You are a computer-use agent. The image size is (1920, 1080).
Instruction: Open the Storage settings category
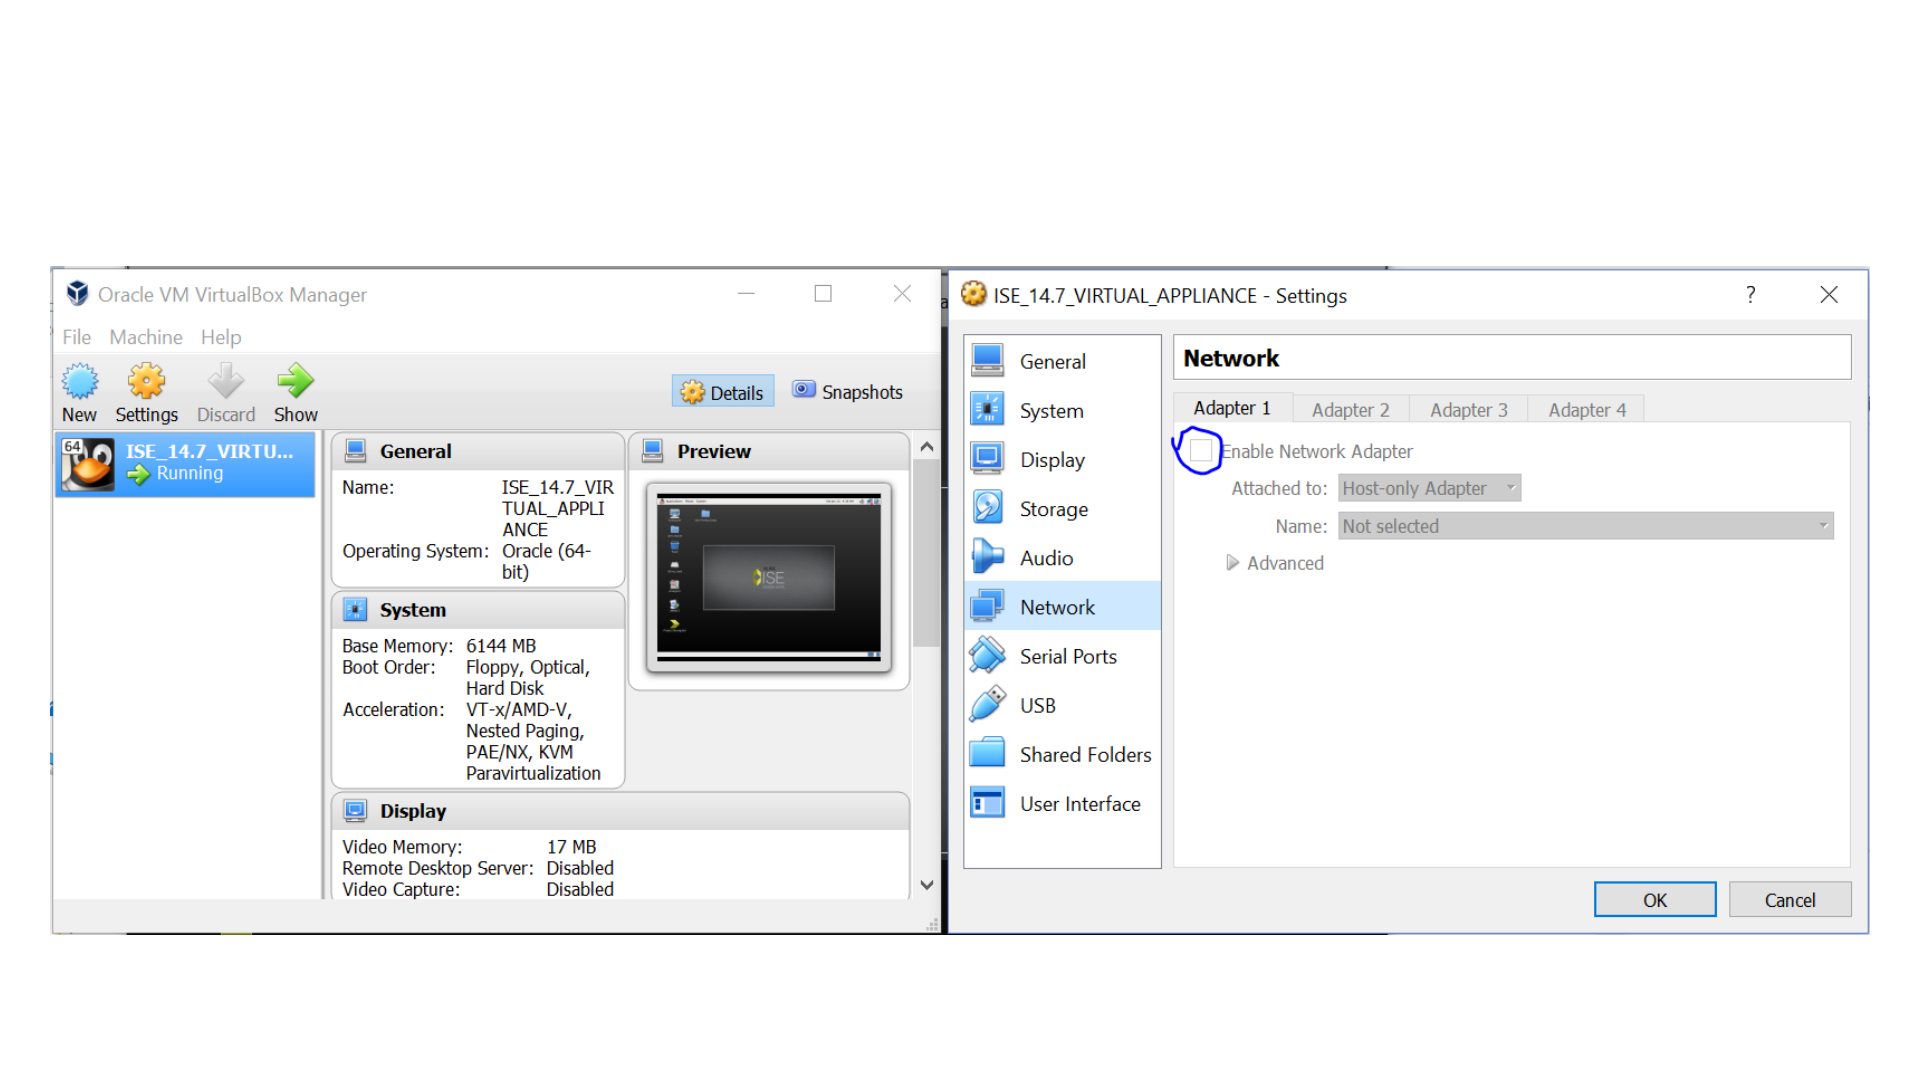(1053, 509)
